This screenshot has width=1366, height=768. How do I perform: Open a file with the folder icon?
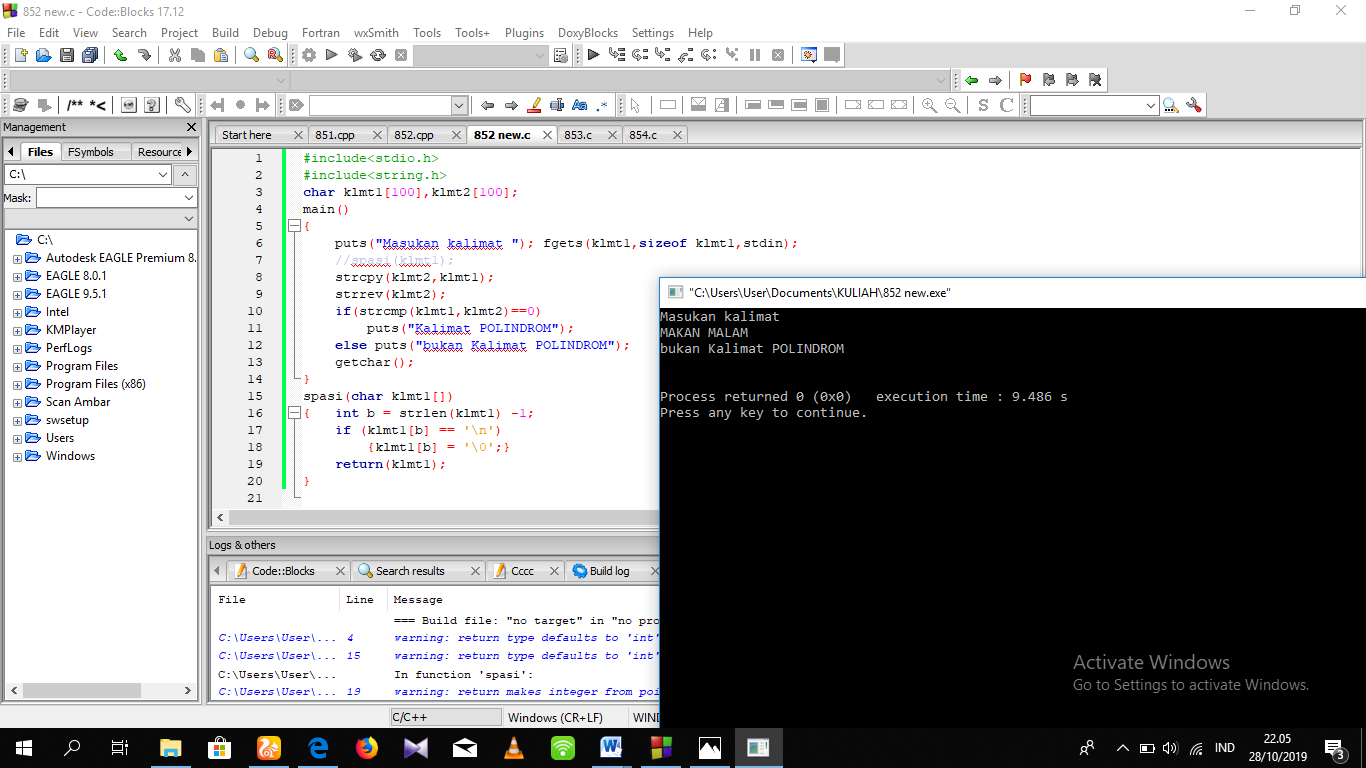(43, 55)
